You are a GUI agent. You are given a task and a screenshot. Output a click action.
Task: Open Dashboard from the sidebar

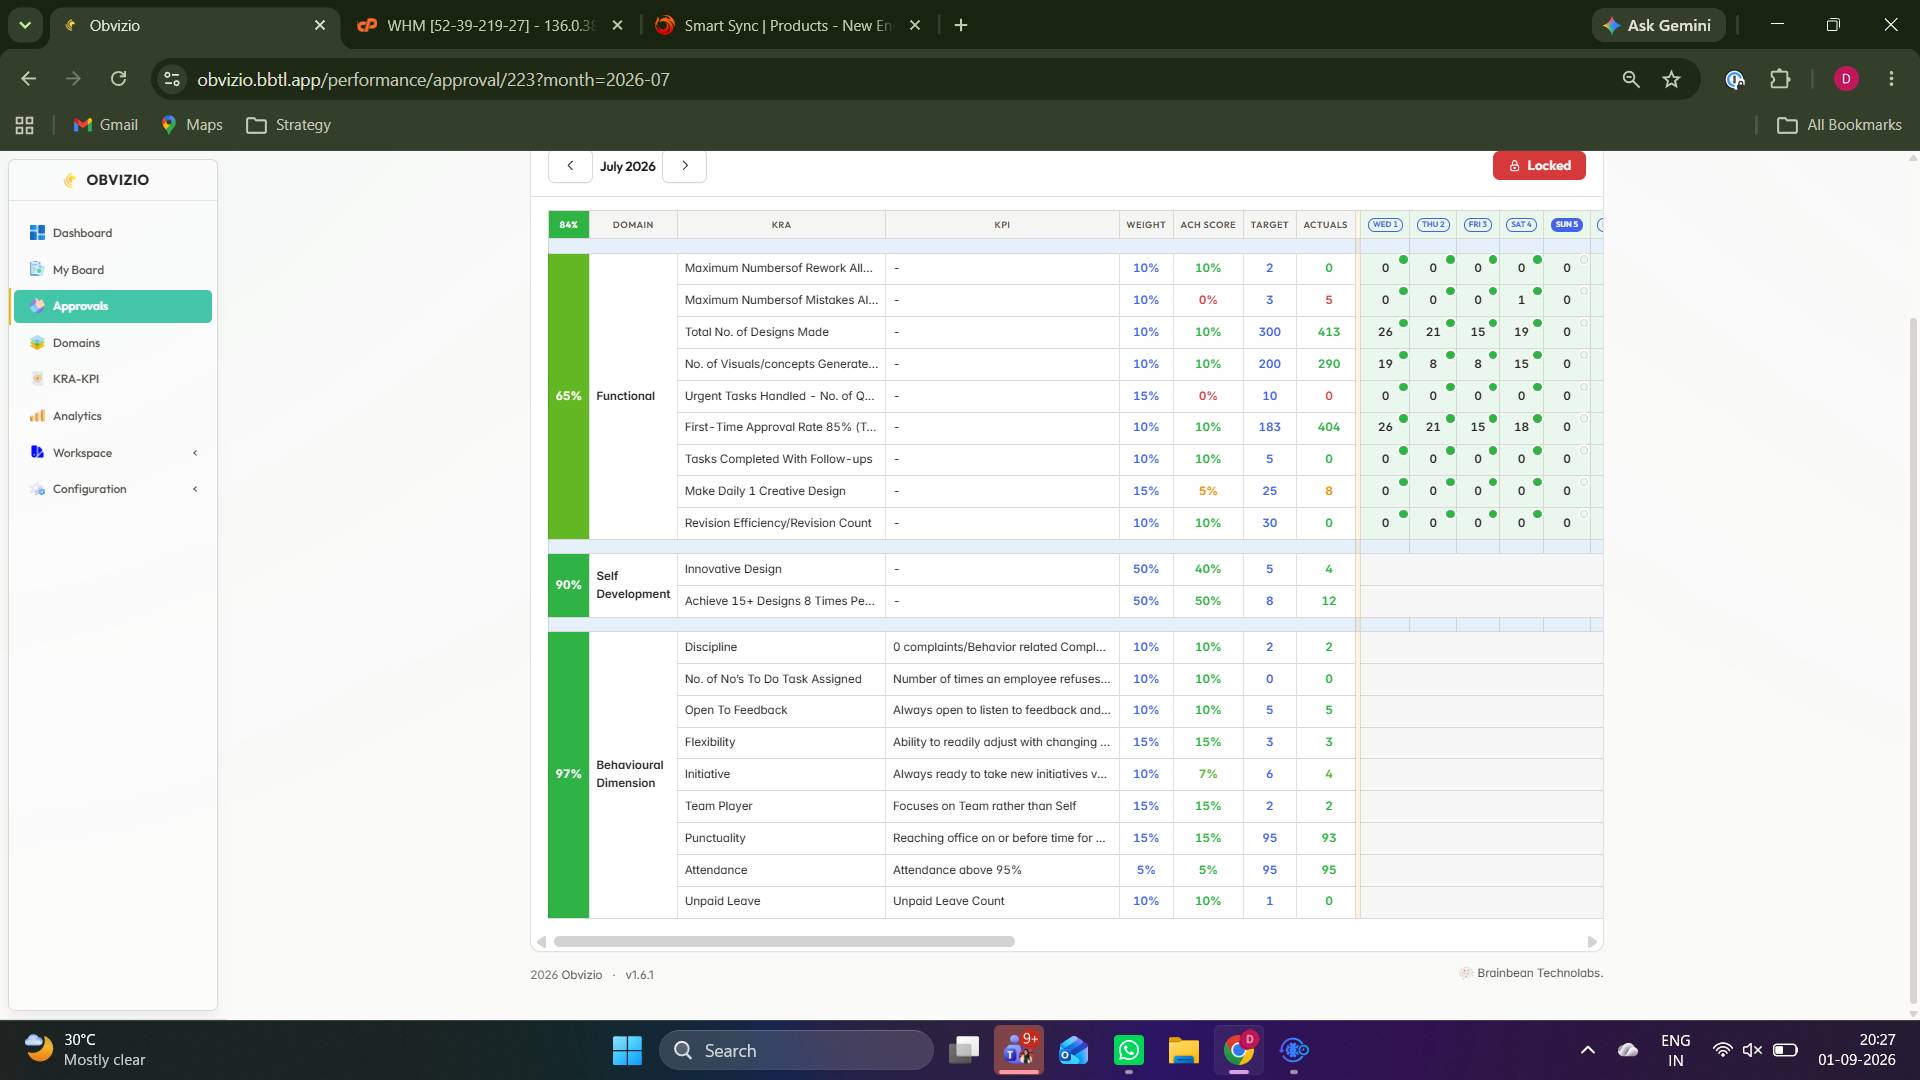point(82,233)
